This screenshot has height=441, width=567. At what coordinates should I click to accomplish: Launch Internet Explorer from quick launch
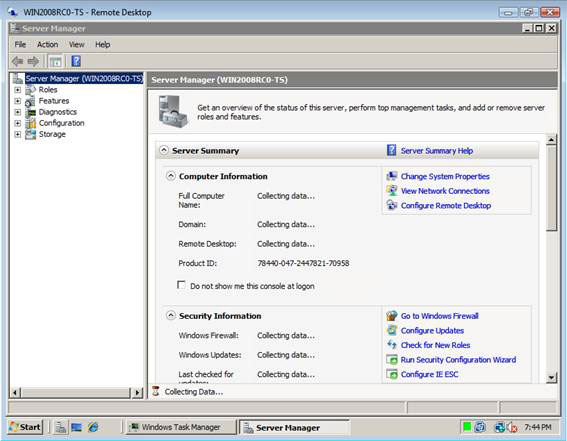click(93, 427)
